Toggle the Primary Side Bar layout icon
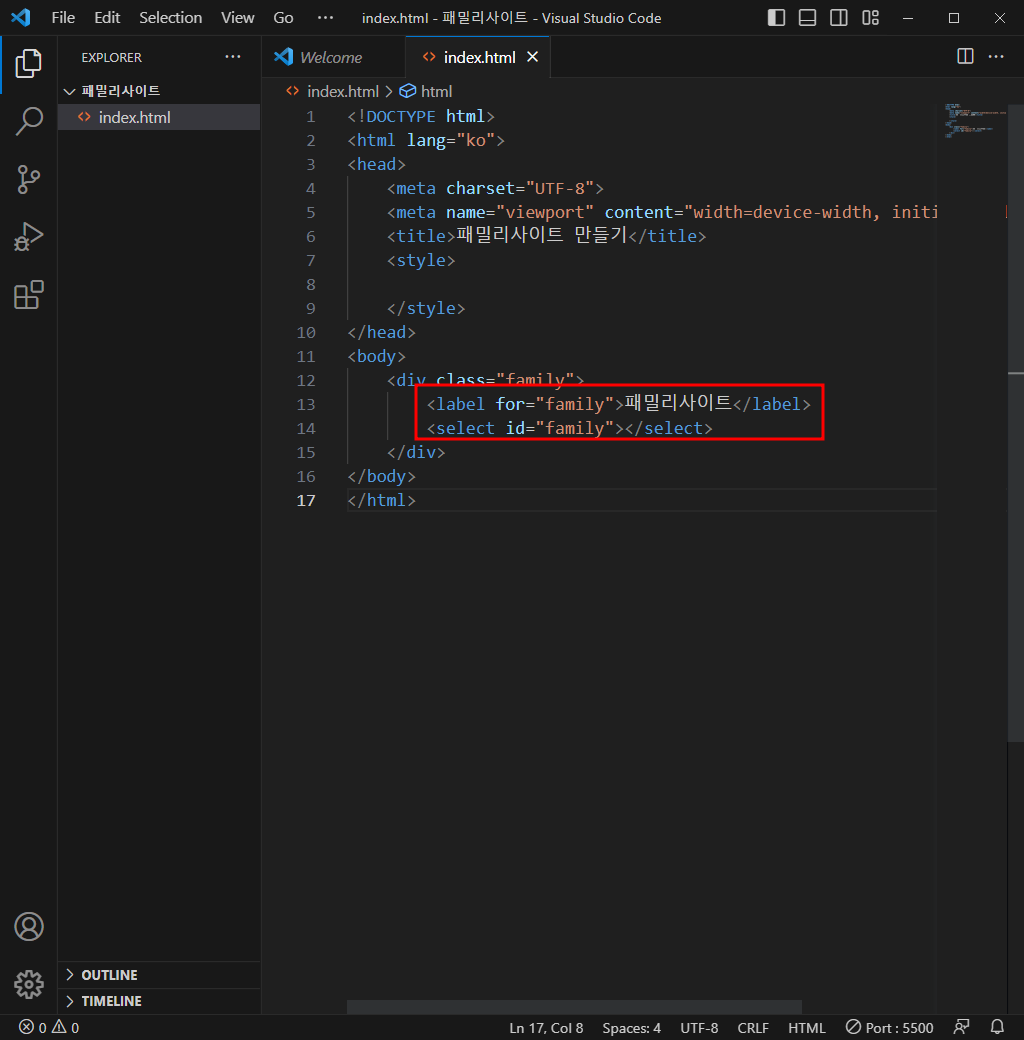The width and height of the screenshot is (1024, 1040). point(776,18)
